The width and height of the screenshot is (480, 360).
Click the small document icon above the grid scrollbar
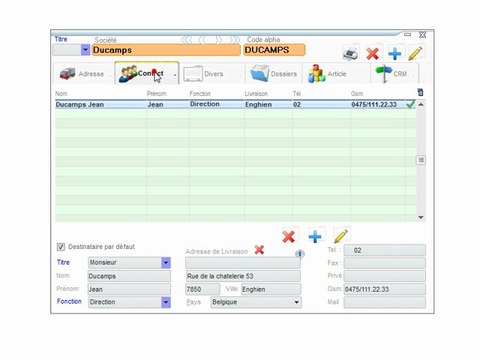(x=420, y=92)
